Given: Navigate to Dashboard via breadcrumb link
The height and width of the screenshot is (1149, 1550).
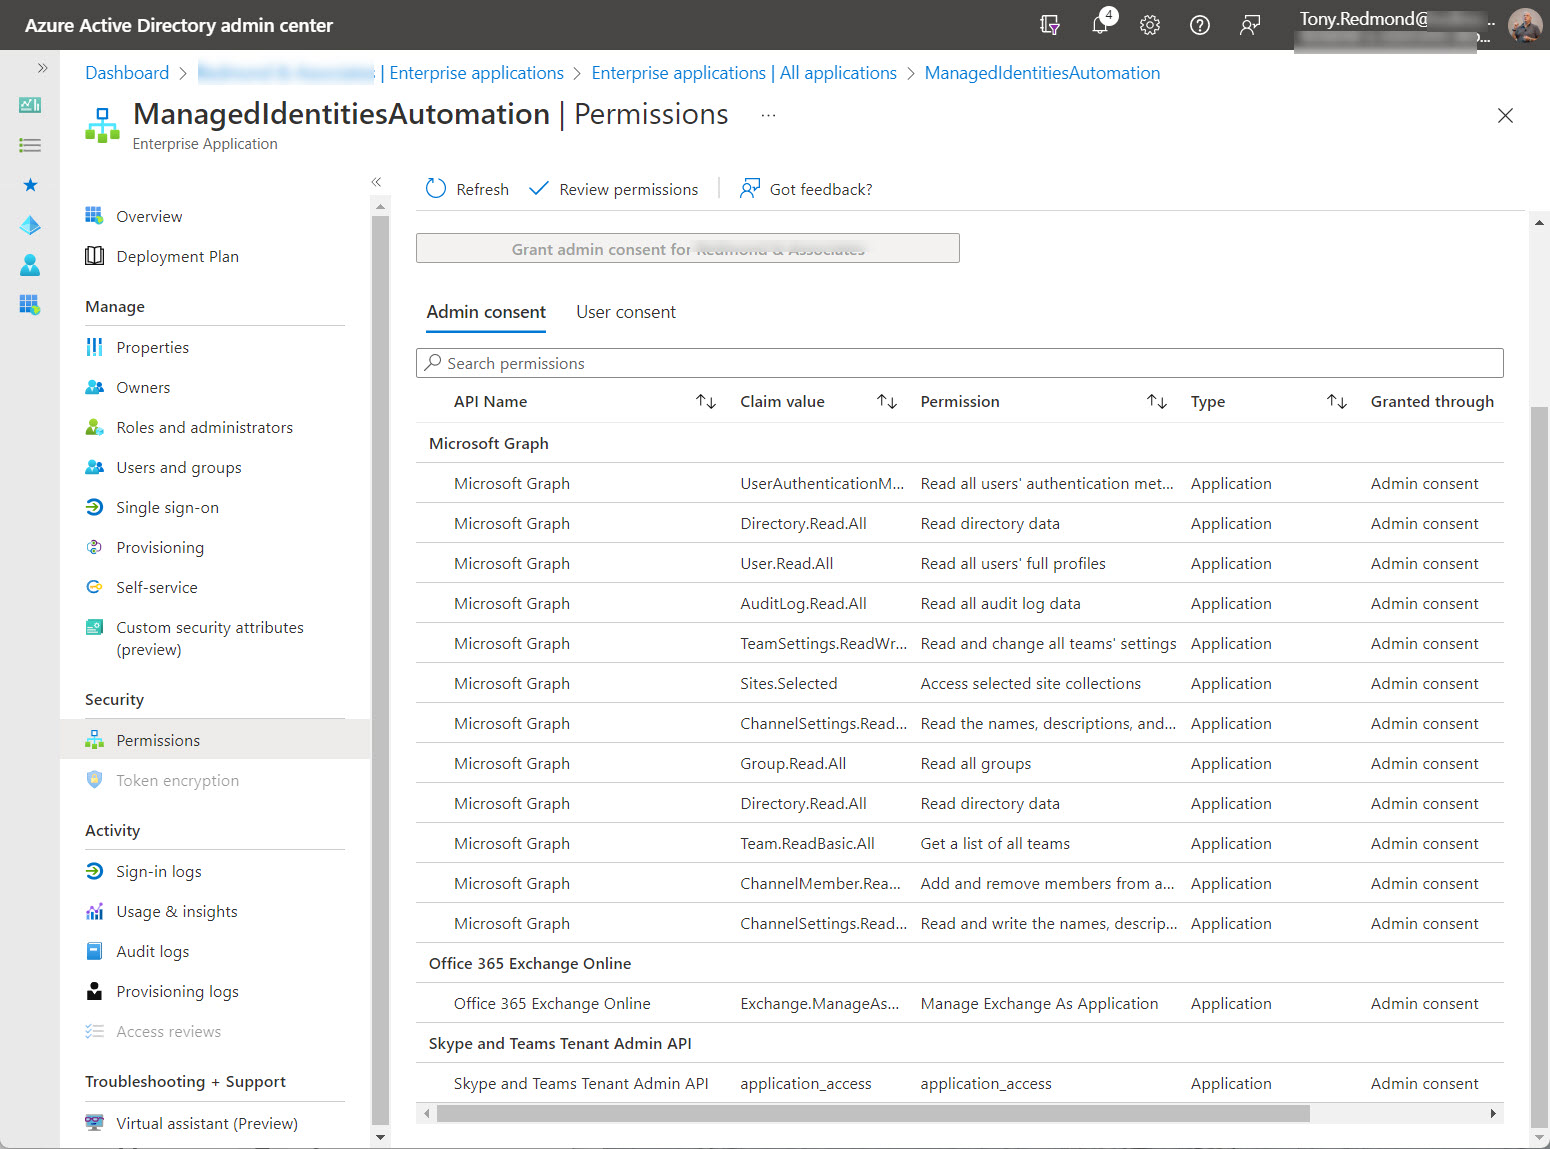Looking at the screenshot, I should pos(127,72).
